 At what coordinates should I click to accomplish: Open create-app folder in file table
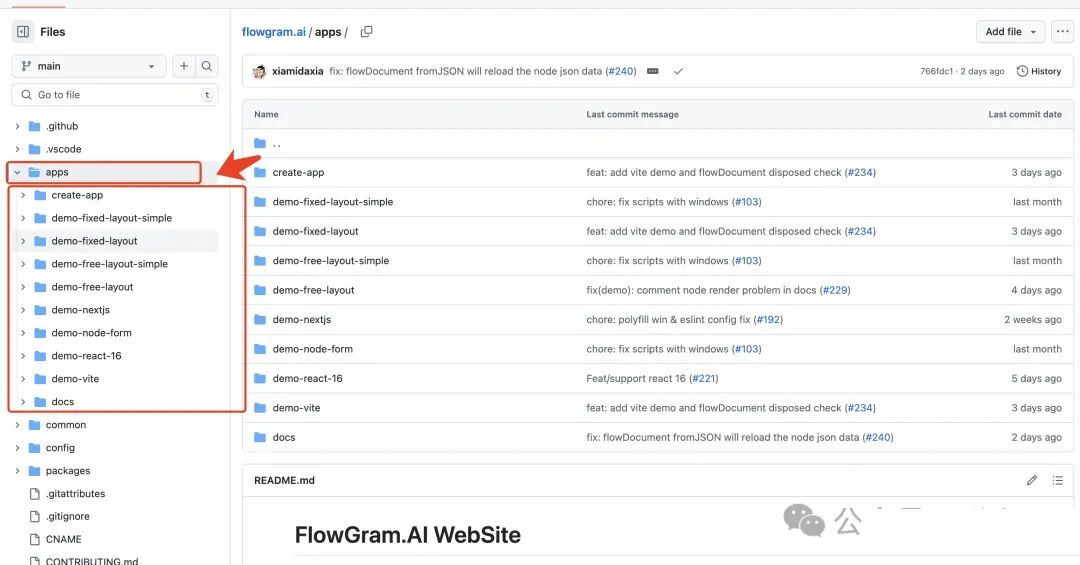pos(298,172)
